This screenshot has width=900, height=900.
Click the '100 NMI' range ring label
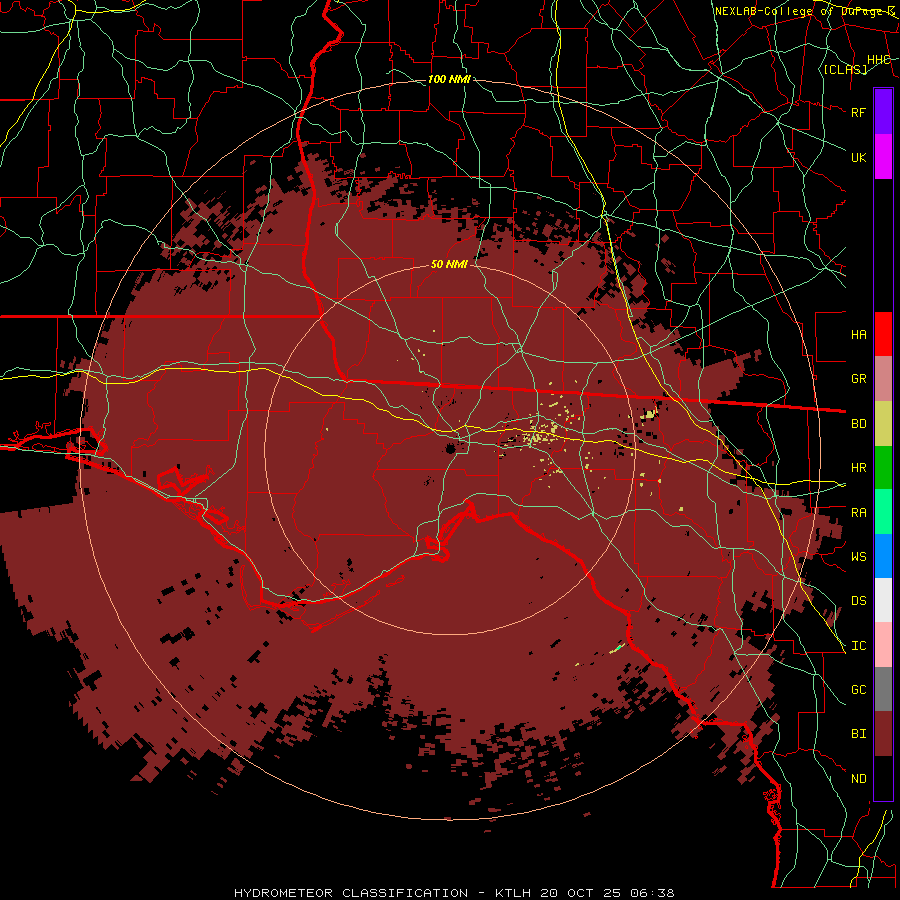[449, 79]
